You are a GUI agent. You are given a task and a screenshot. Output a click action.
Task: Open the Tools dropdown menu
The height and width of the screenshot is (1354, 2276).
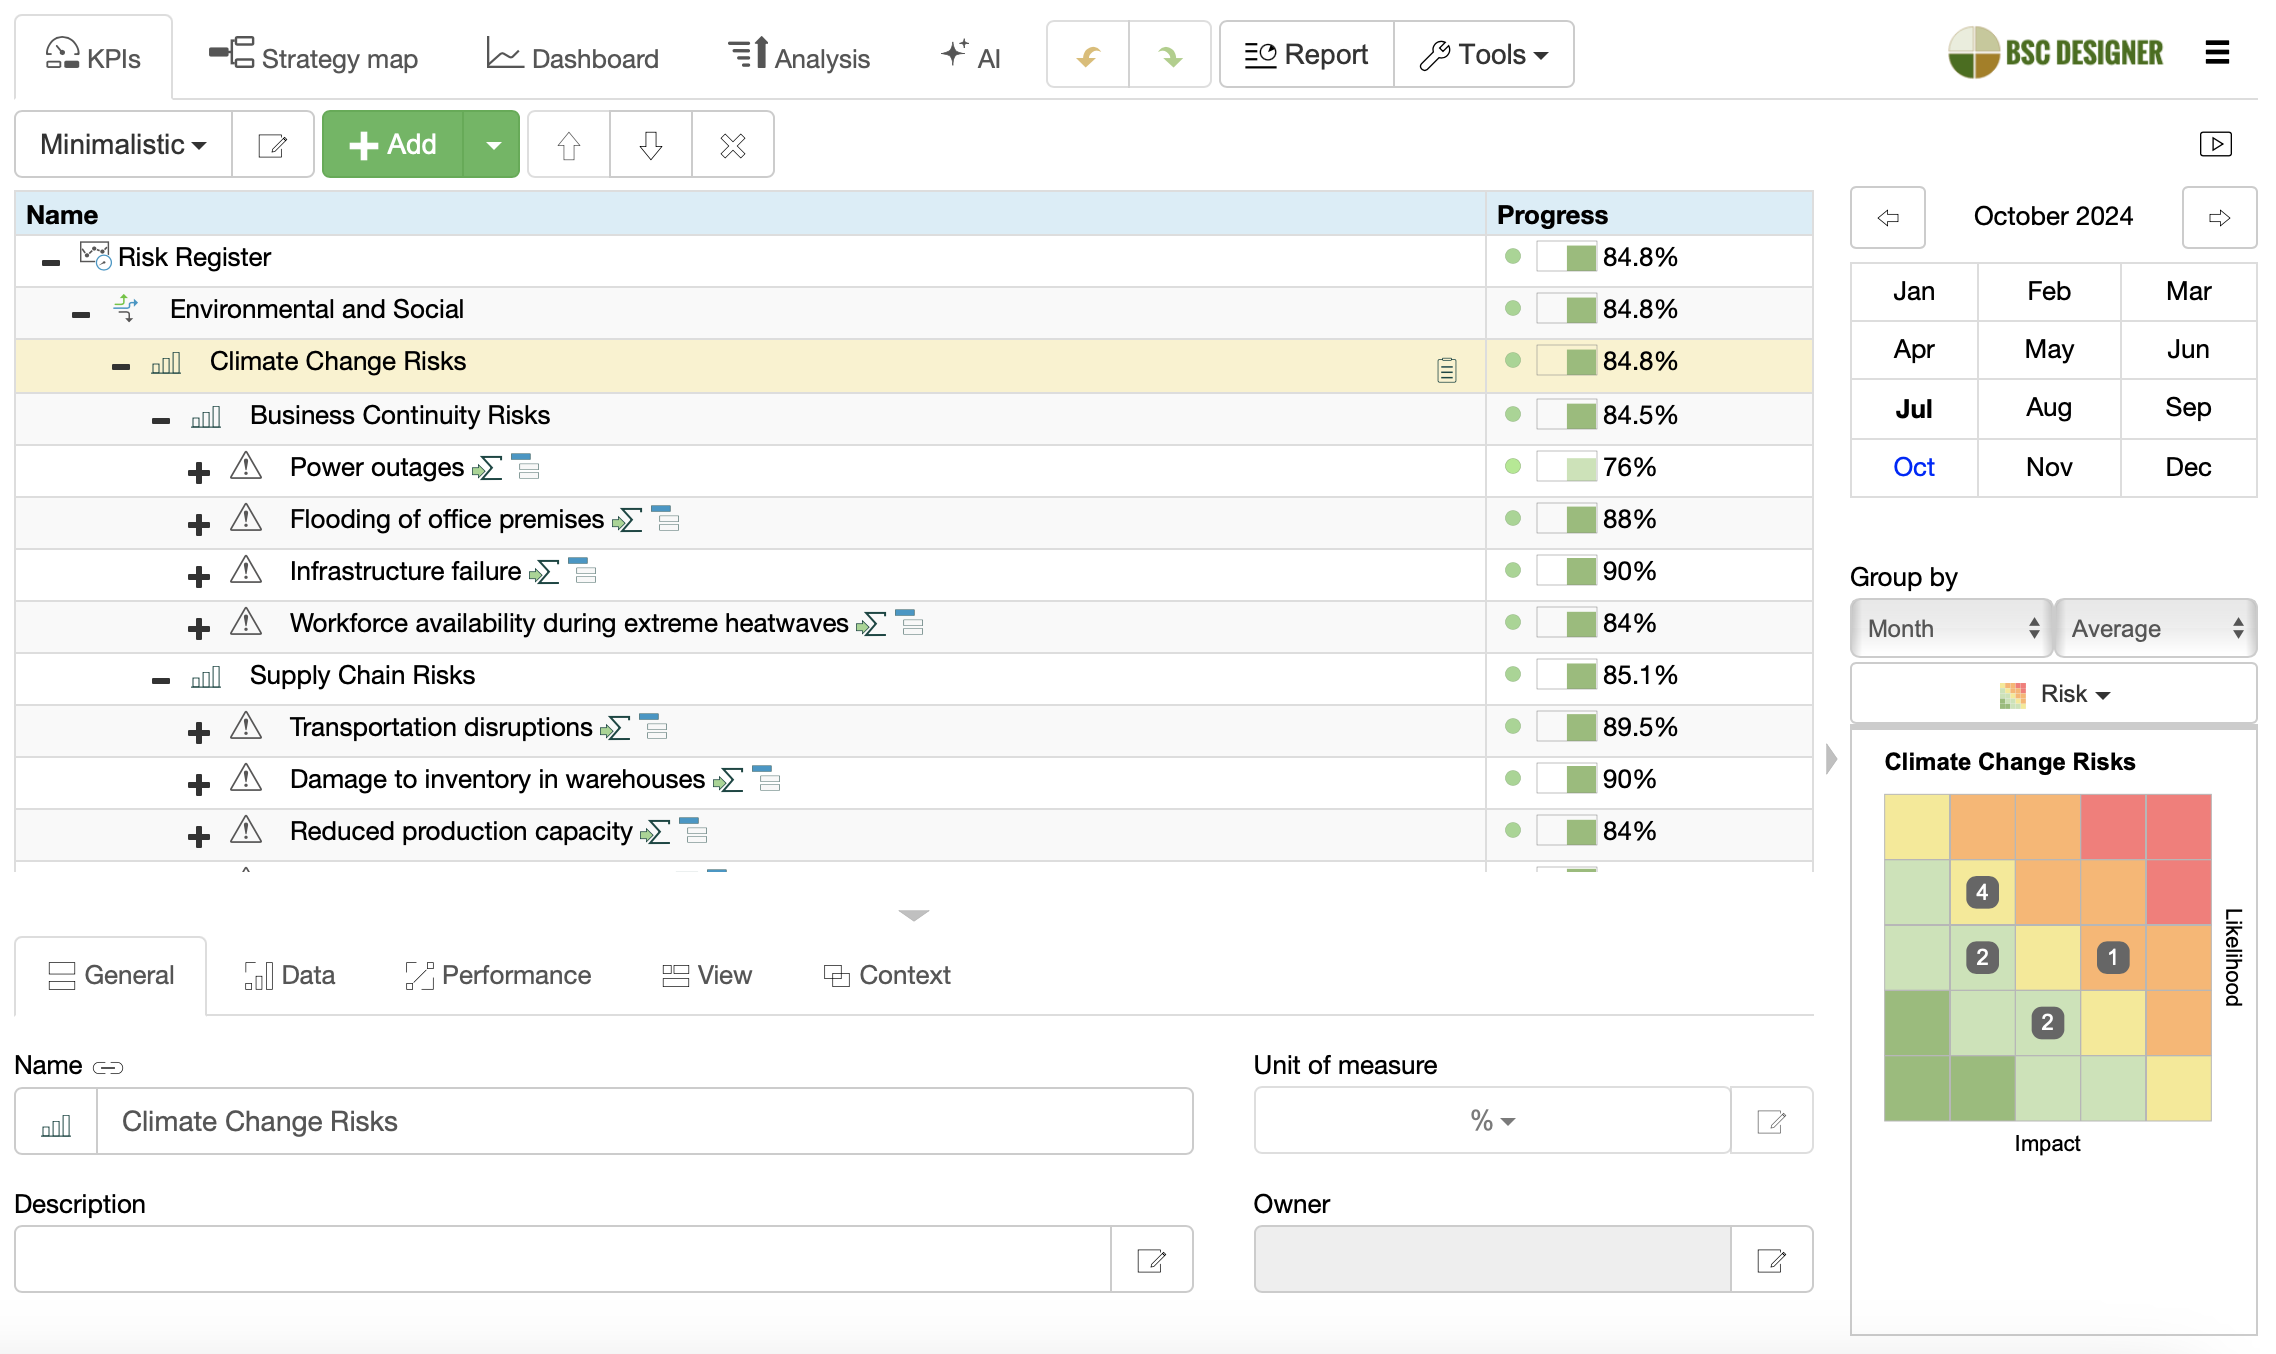tap(1484, 55)
